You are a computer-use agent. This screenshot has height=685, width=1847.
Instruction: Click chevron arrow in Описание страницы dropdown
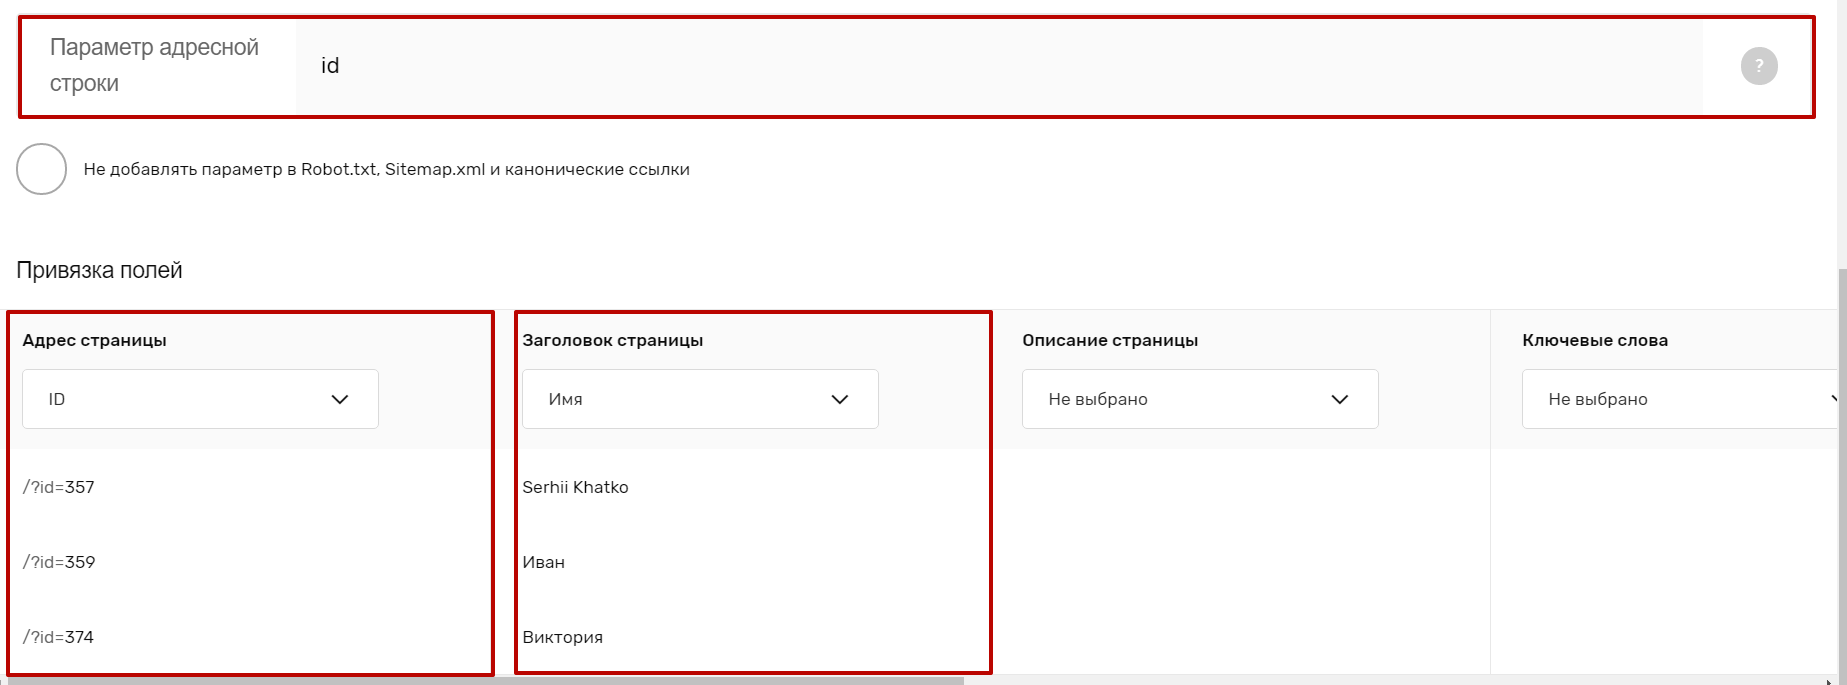click(1340, 399)
